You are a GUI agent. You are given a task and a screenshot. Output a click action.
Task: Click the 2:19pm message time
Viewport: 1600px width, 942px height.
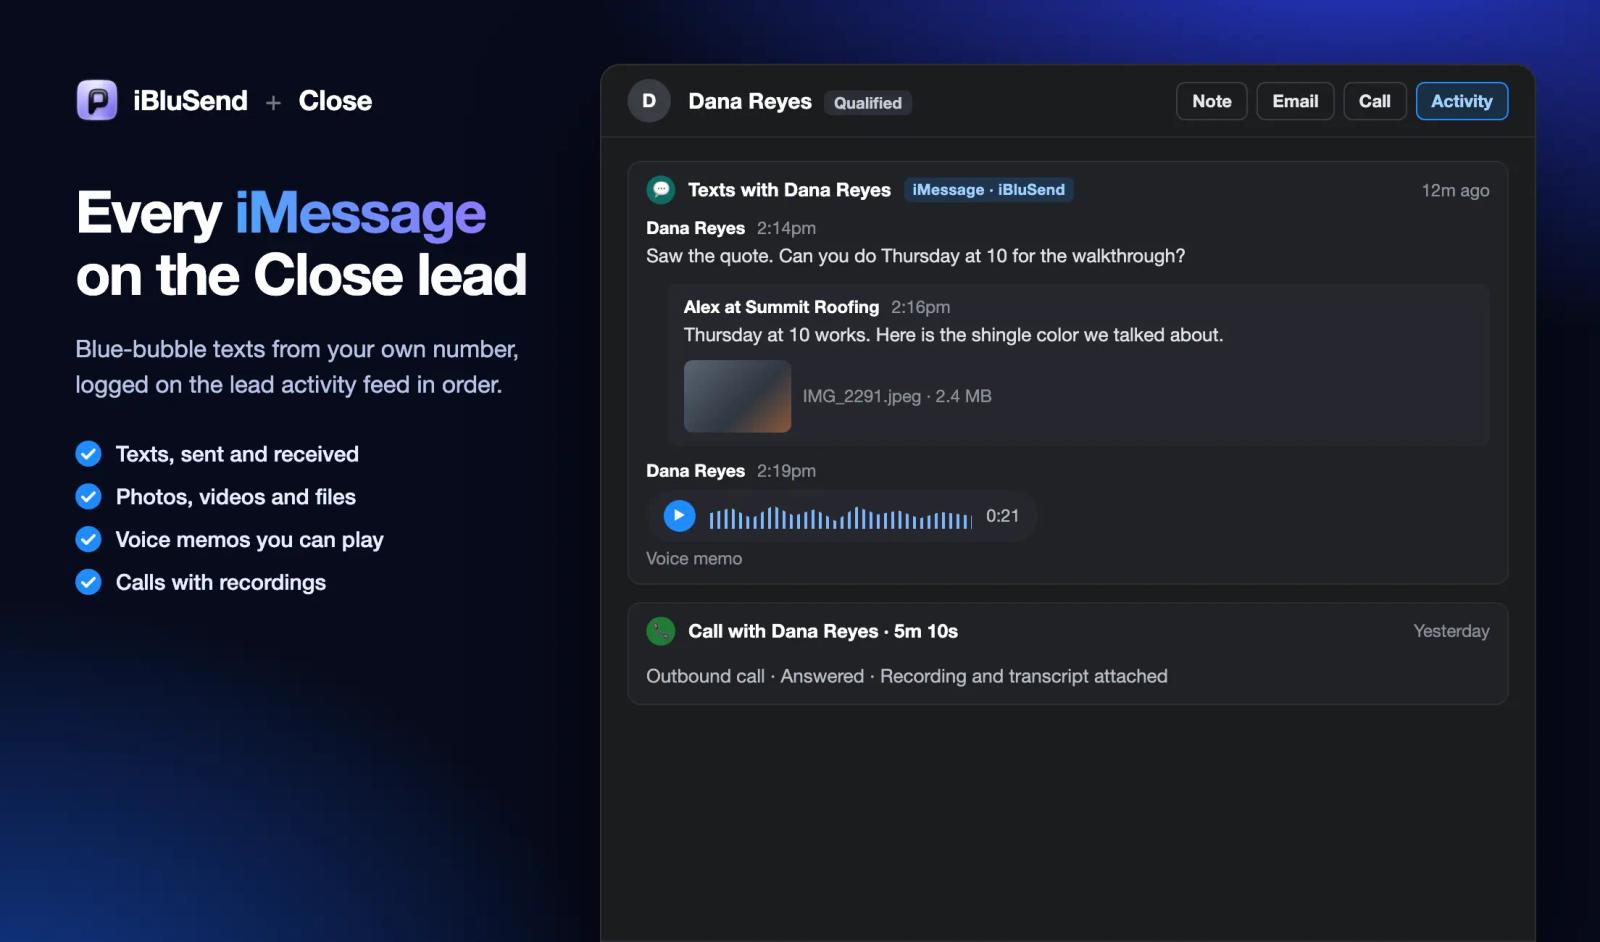point(786,471)
